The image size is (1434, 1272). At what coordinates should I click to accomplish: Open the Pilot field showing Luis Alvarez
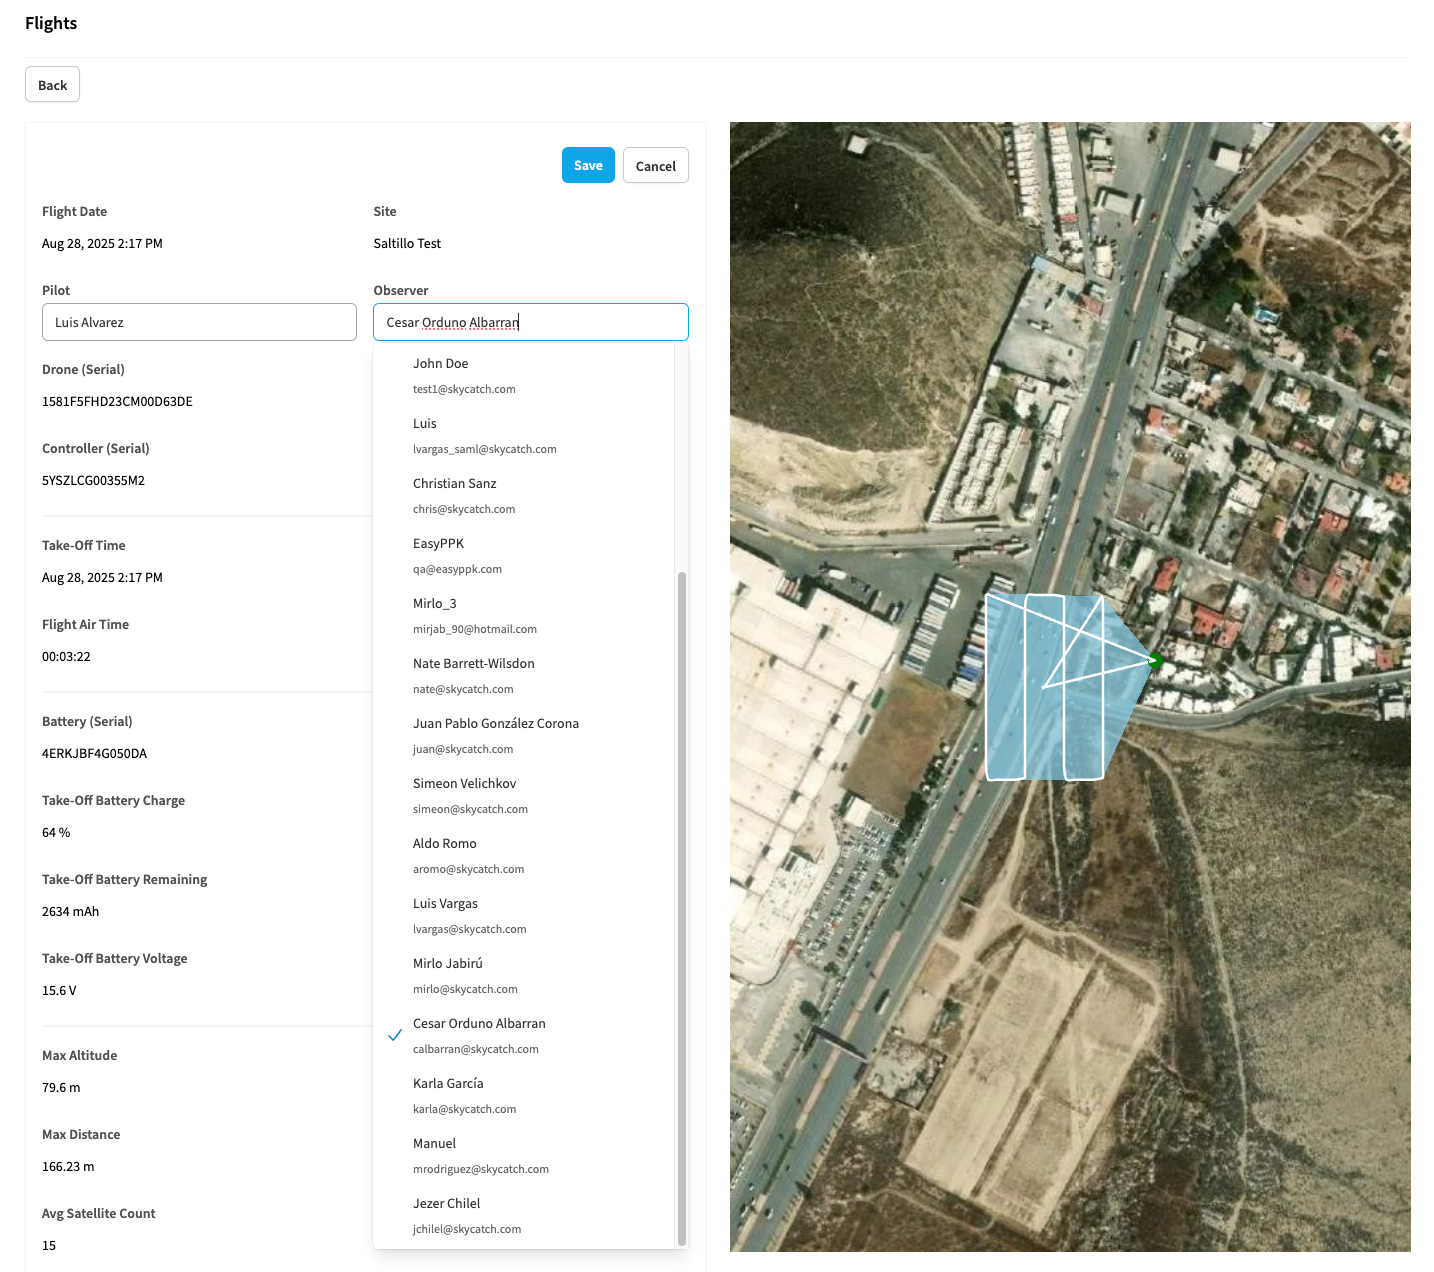pos(199,322)
